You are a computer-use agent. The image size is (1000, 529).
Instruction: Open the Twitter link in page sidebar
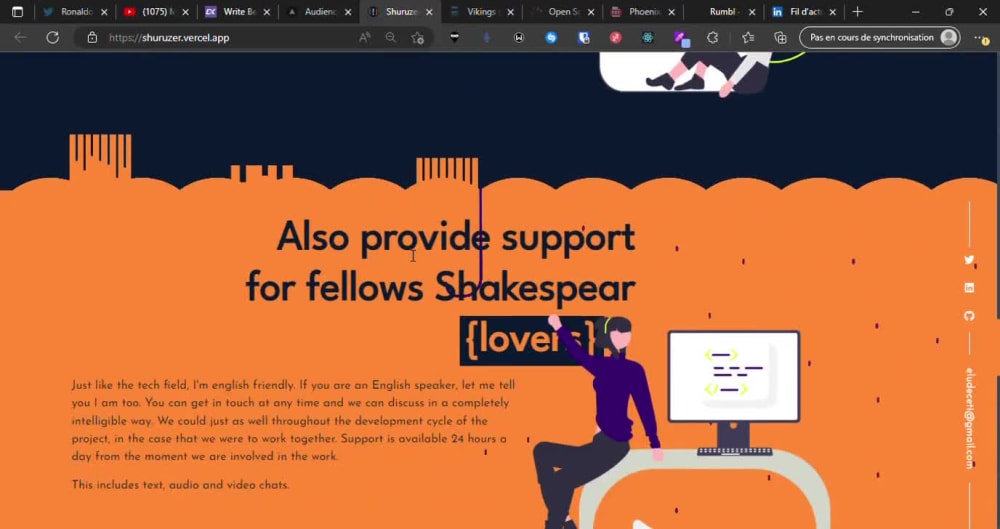pos(969,260)
